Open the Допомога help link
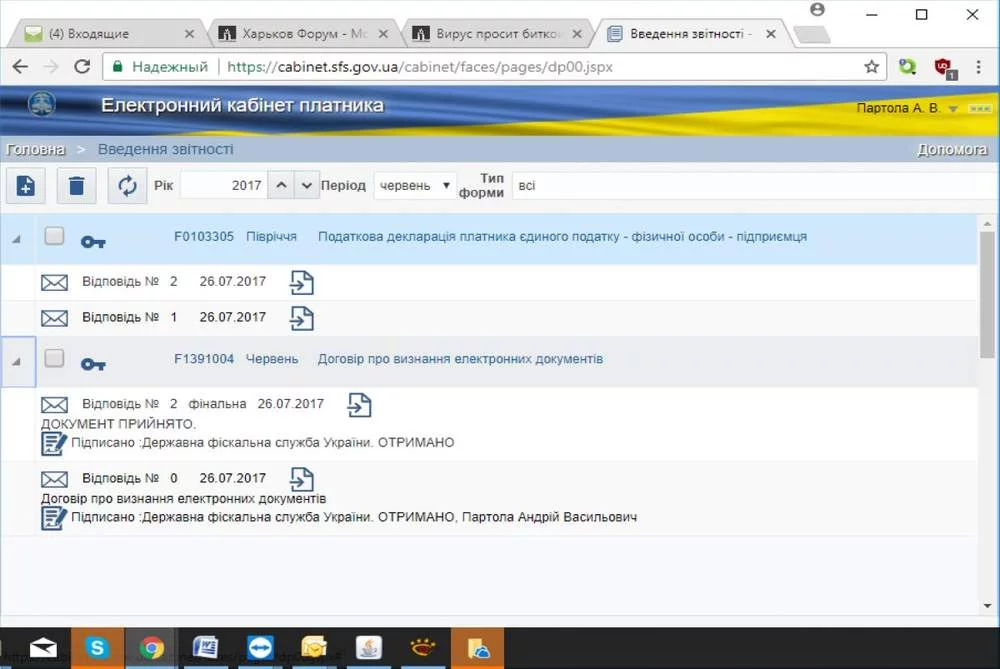 (952, 149)
